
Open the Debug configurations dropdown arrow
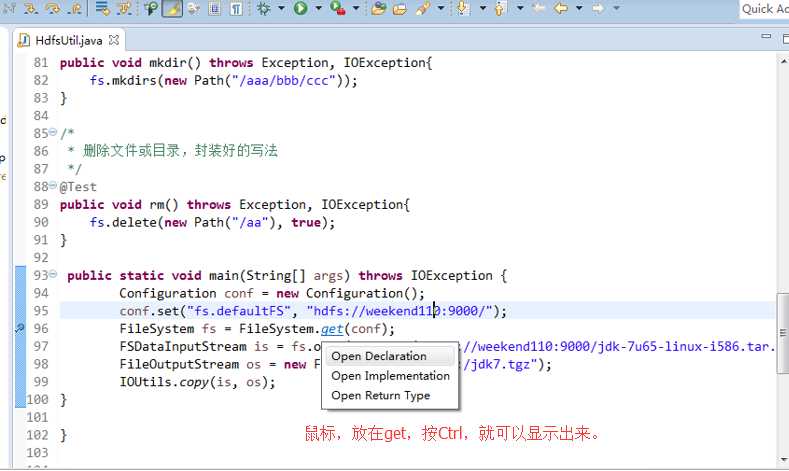281,9
